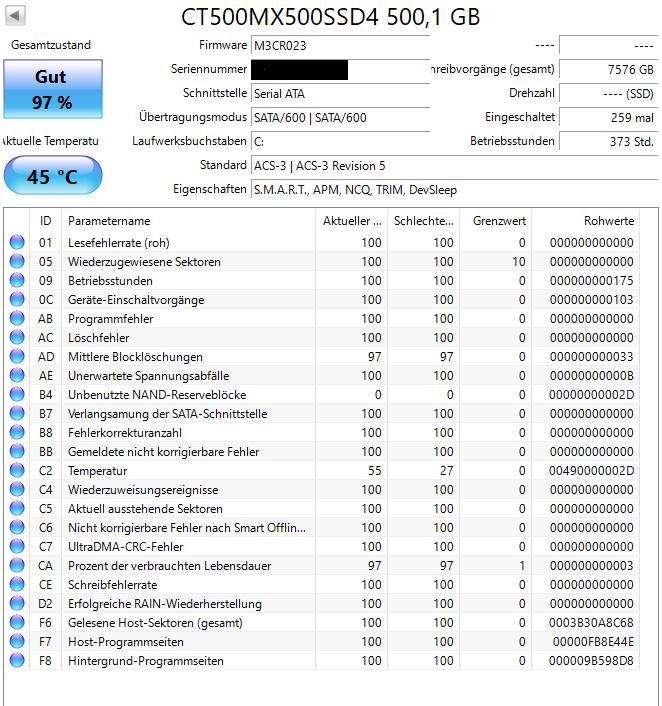Click current value 55 in Temperatur row
This screenshot has height=706, width=662.
click(375, 471)
